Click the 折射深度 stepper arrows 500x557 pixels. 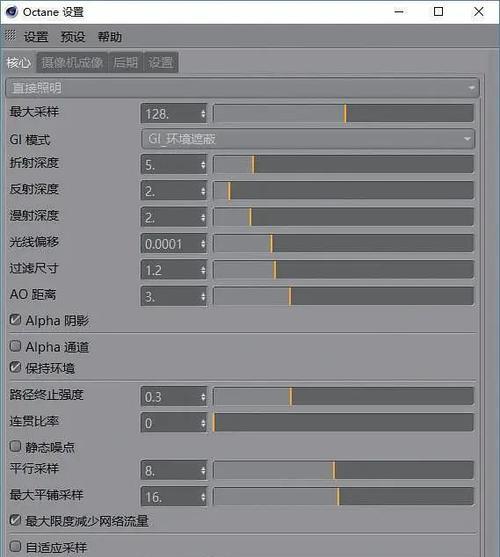[203, 164]
